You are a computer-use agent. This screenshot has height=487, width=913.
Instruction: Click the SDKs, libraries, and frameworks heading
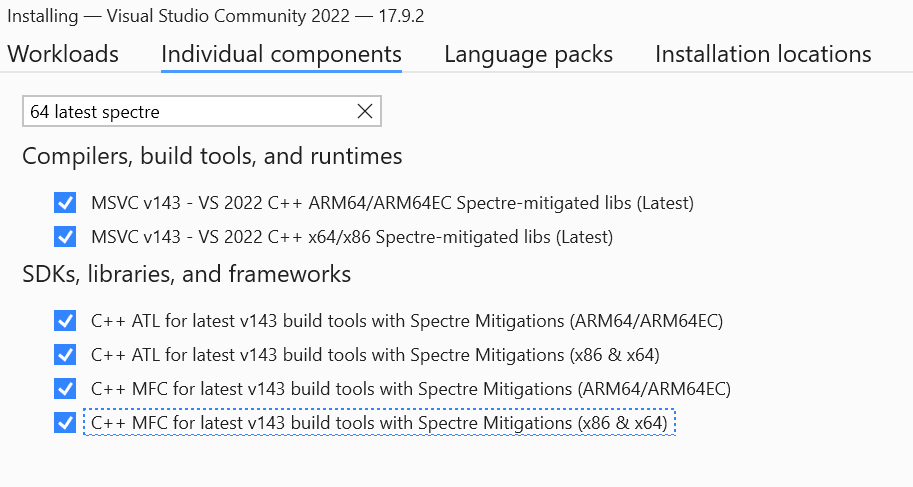pyautogui.click(x=186, y=274)
